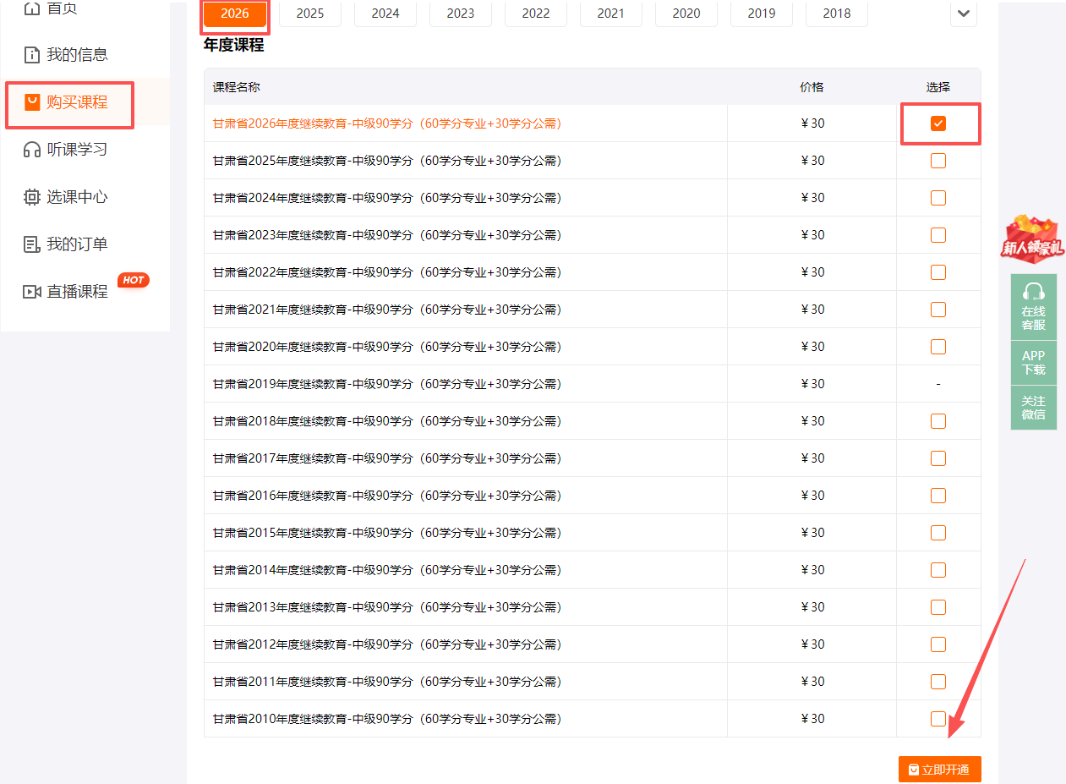Open the APP 下载 download panel
The width and height of the screenshot is (1066, 784).
[1033, 360]
